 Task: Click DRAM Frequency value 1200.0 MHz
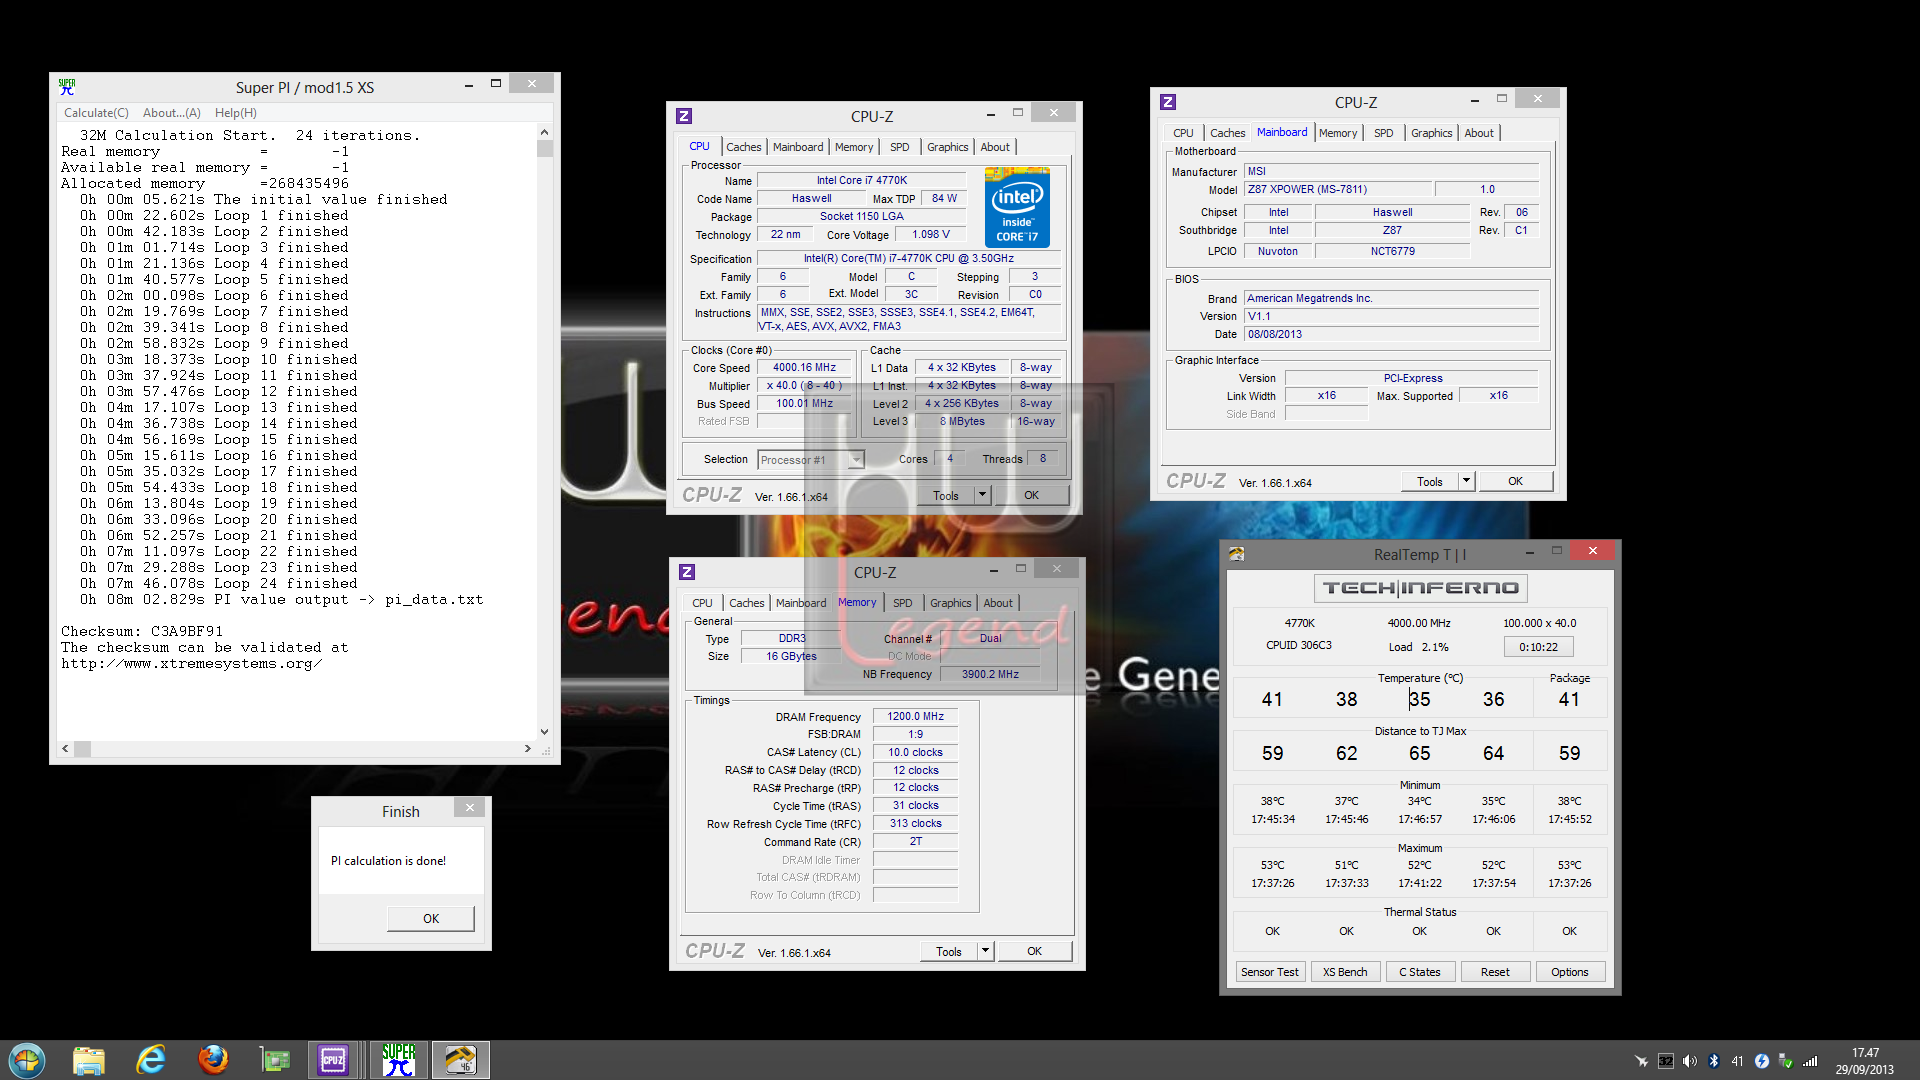point(915,716)
